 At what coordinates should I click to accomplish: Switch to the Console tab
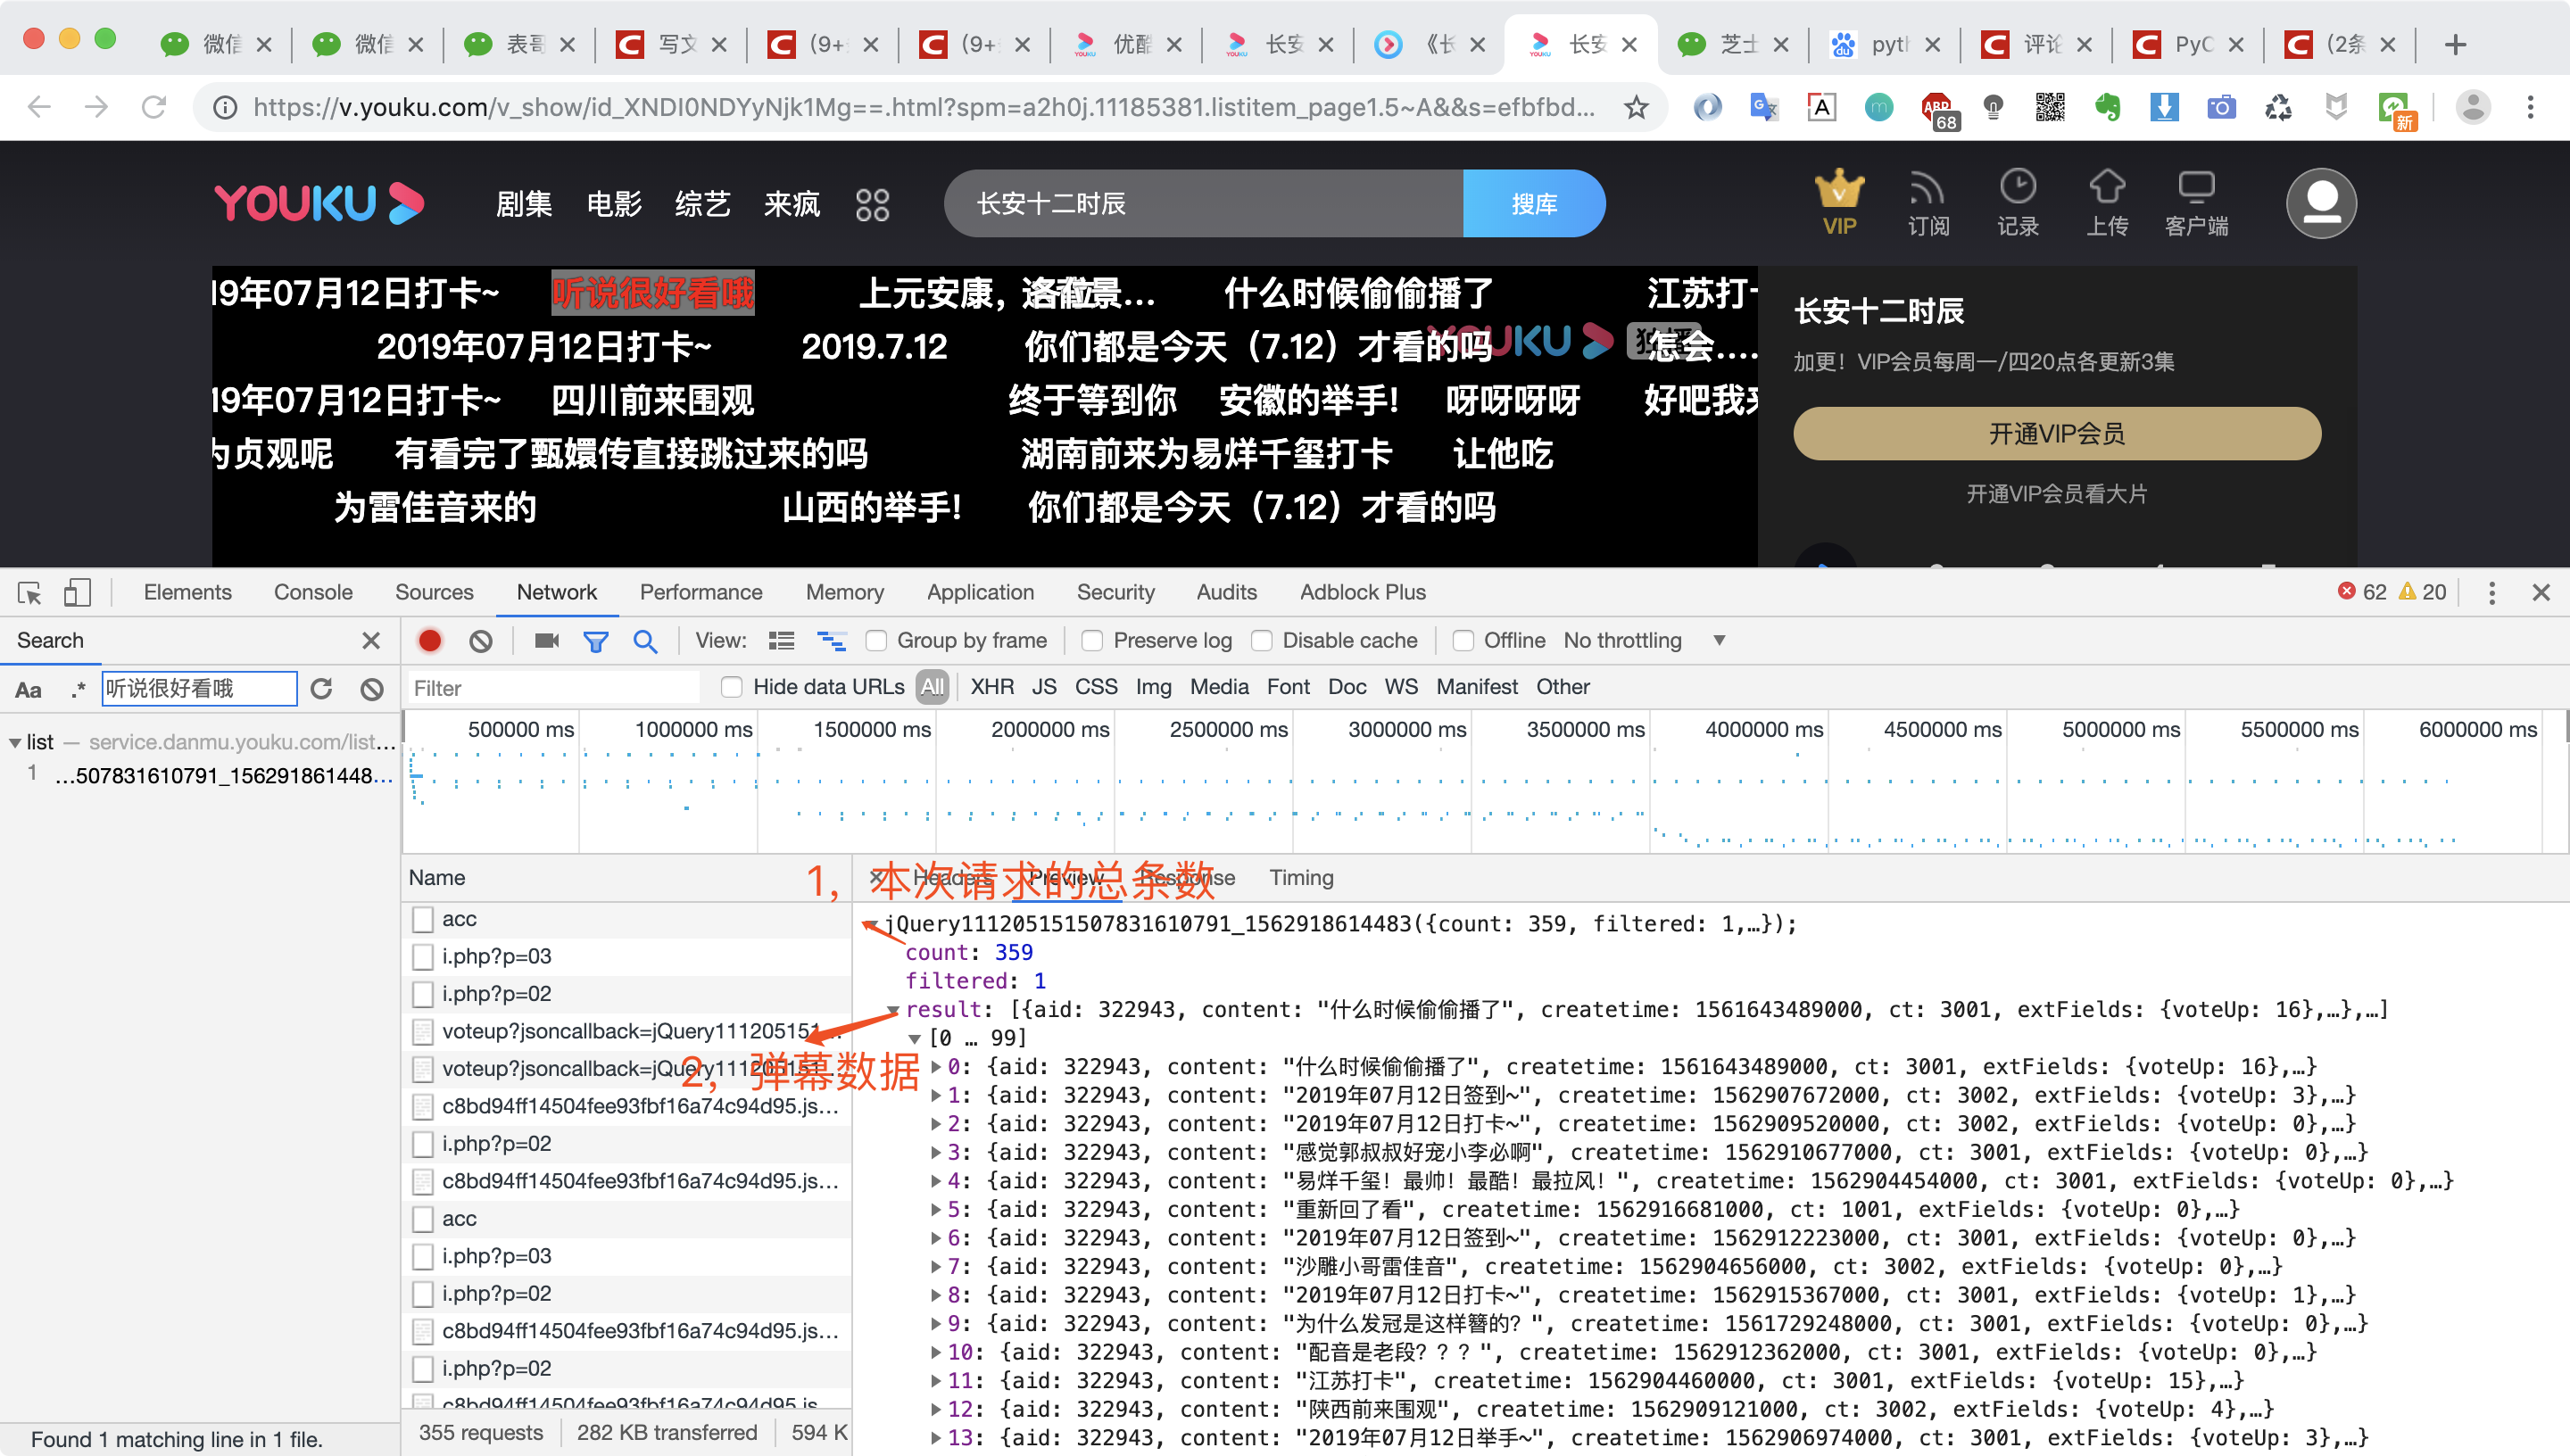point(313,593)
